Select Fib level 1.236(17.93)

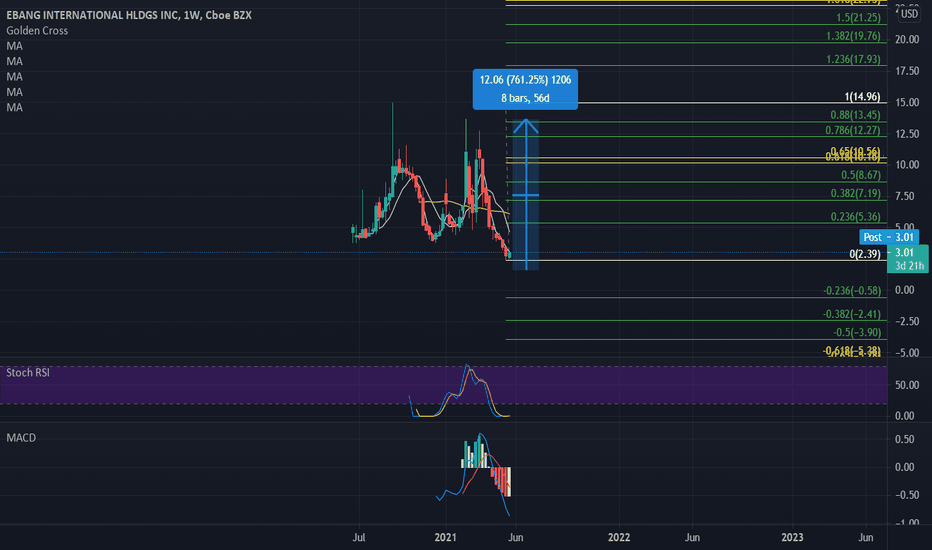pyautogui.click(x=853, y=59)
